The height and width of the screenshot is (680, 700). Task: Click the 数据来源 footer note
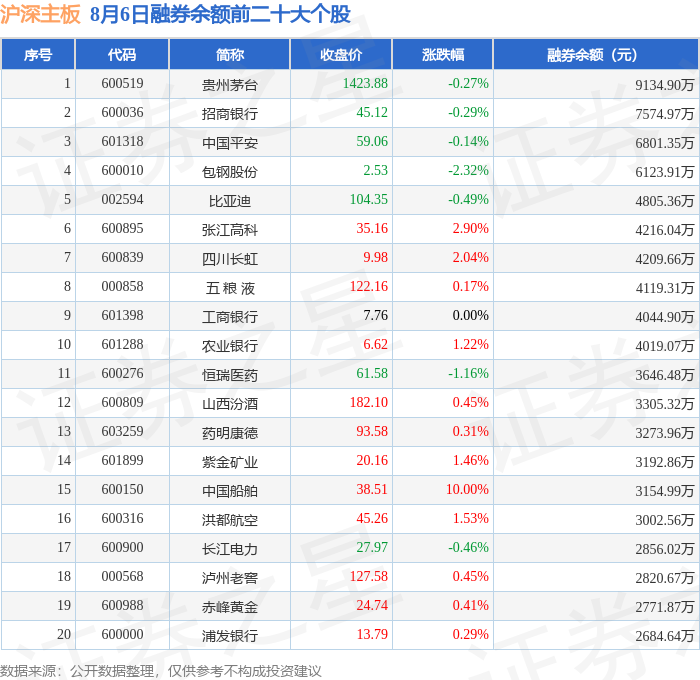point(161,671)
